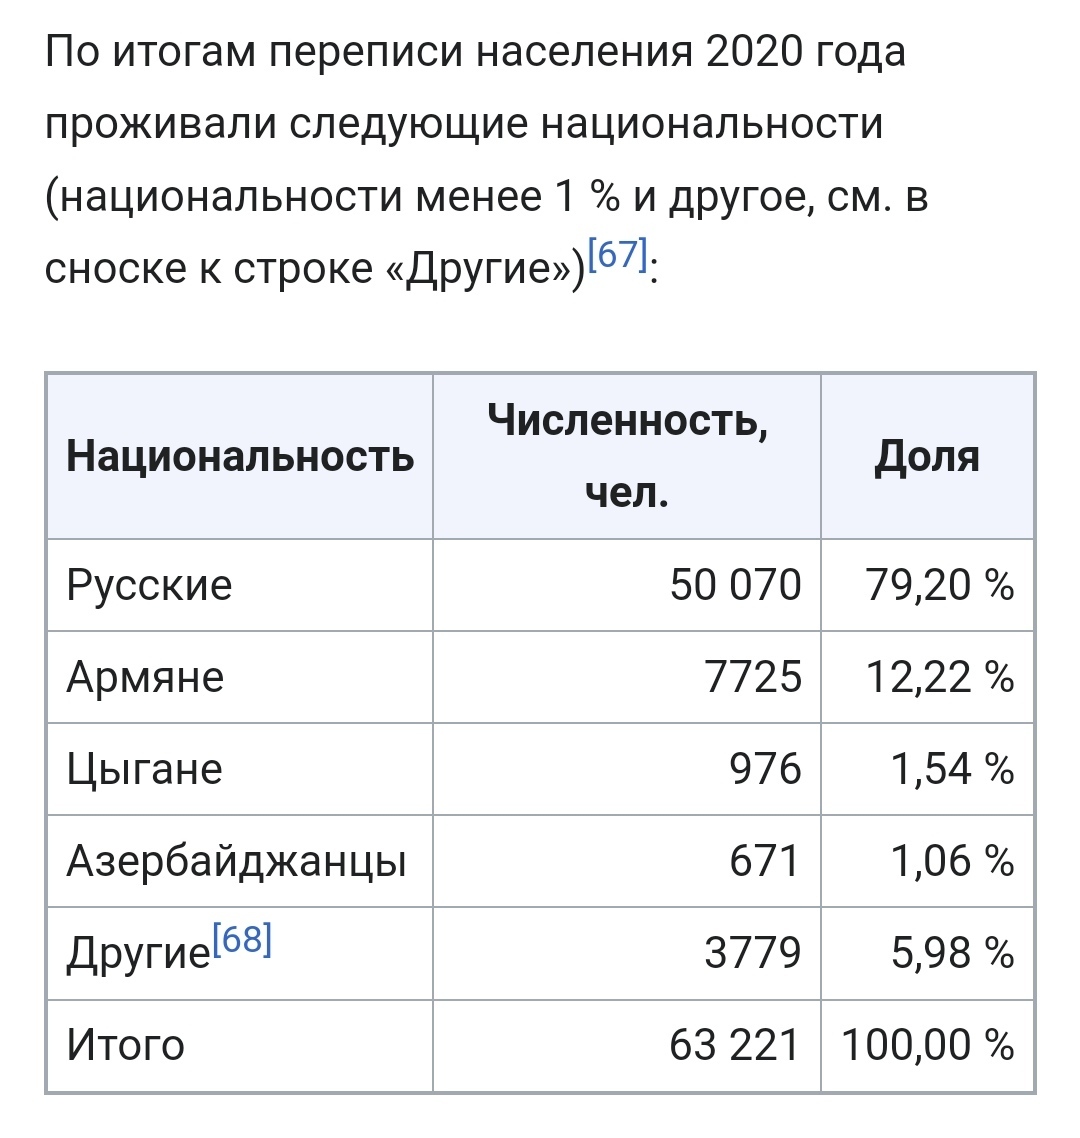This screenshot has width=1080, height=1138.
Task: Select the Армяне row label
Action: (145, 678)
